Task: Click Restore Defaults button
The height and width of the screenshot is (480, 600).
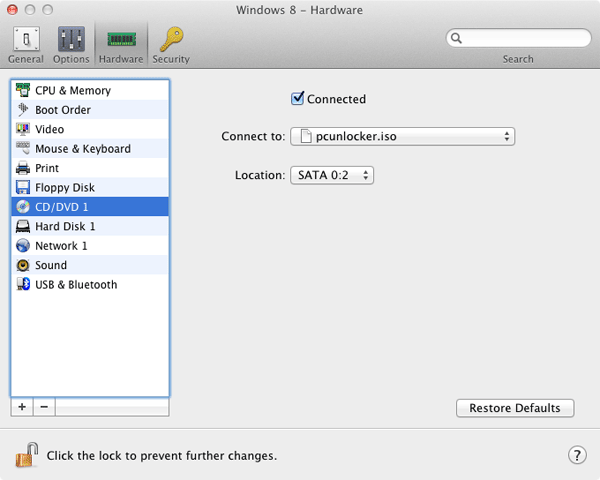Action: (515, 408)
